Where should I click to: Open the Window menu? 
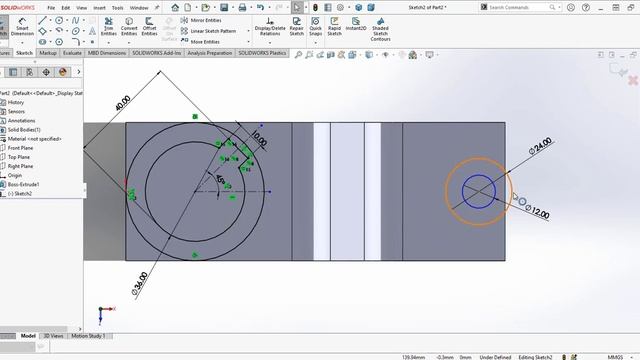click(139, 8)
